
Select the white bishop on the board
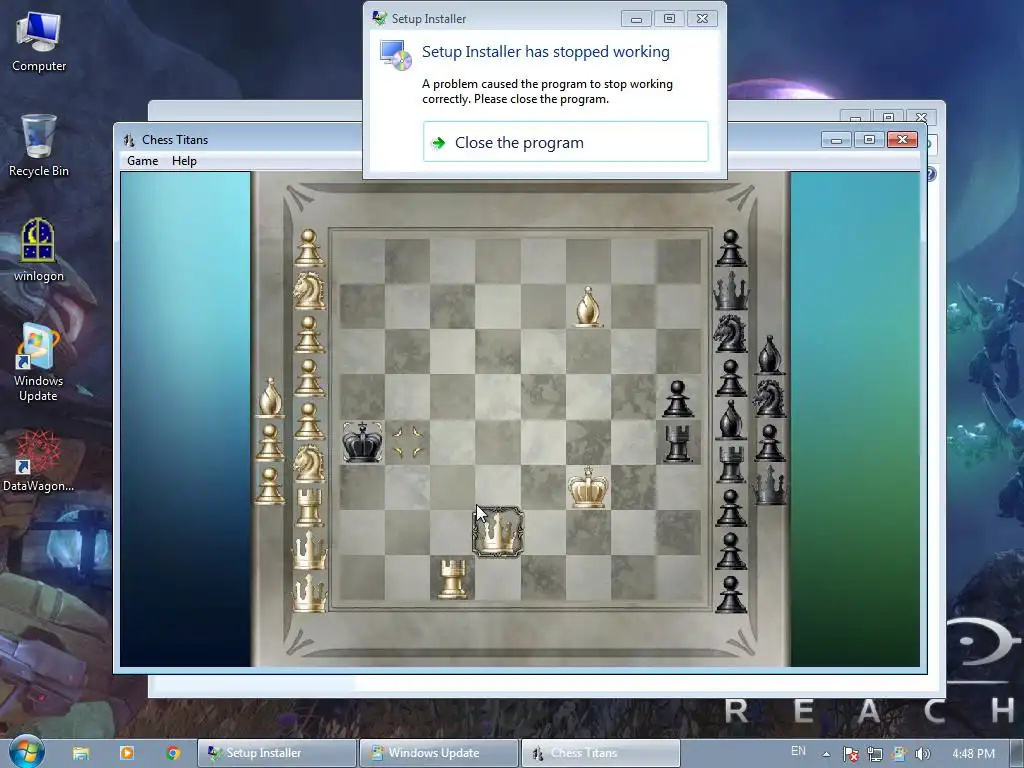point(588,306)
